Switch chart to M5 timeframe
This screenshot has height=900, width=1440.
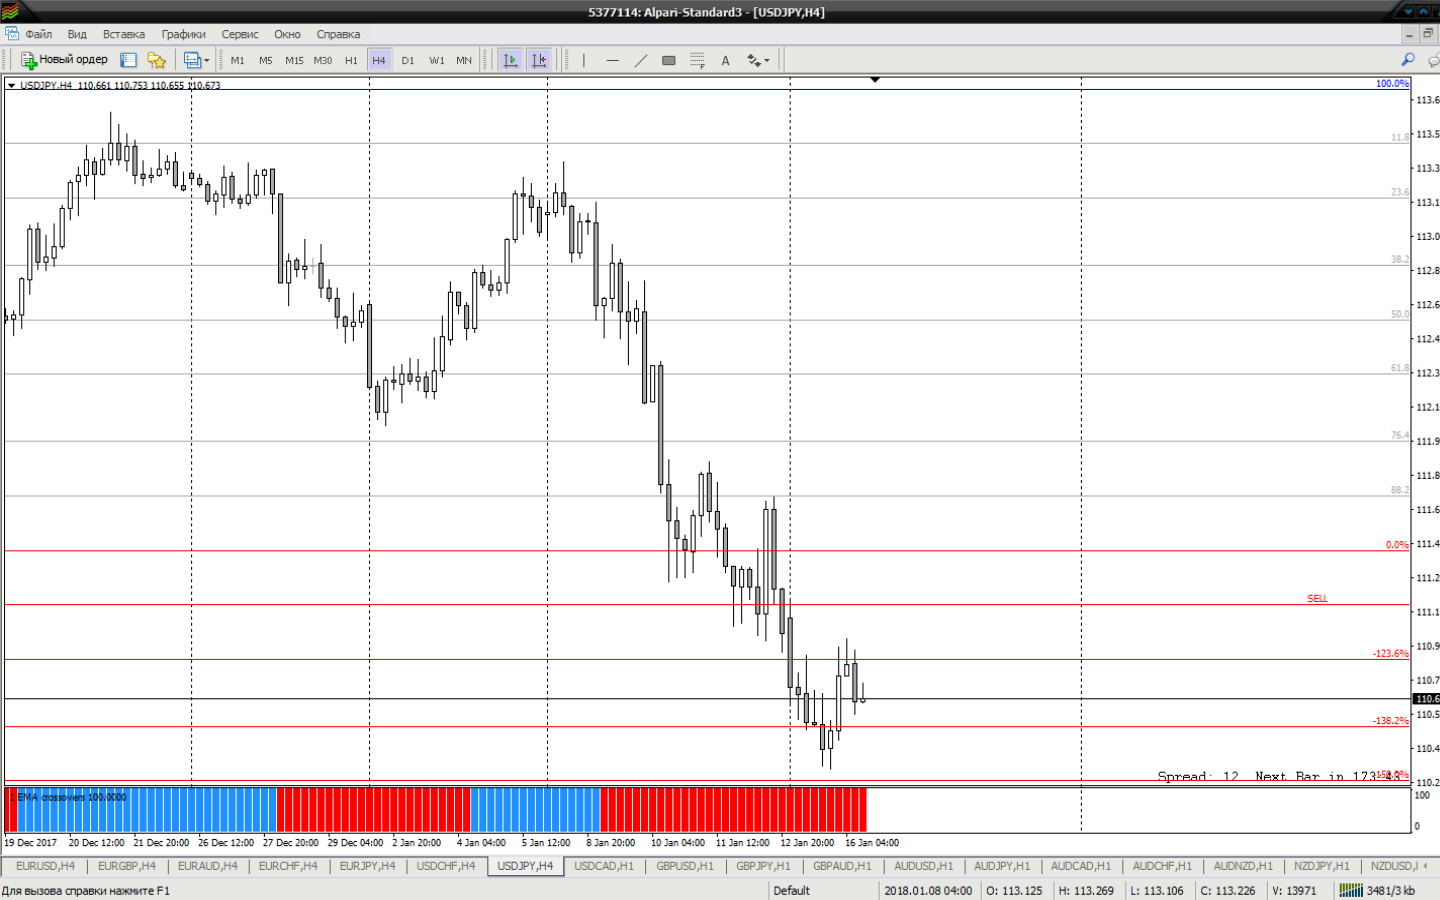tap(265, 60)
